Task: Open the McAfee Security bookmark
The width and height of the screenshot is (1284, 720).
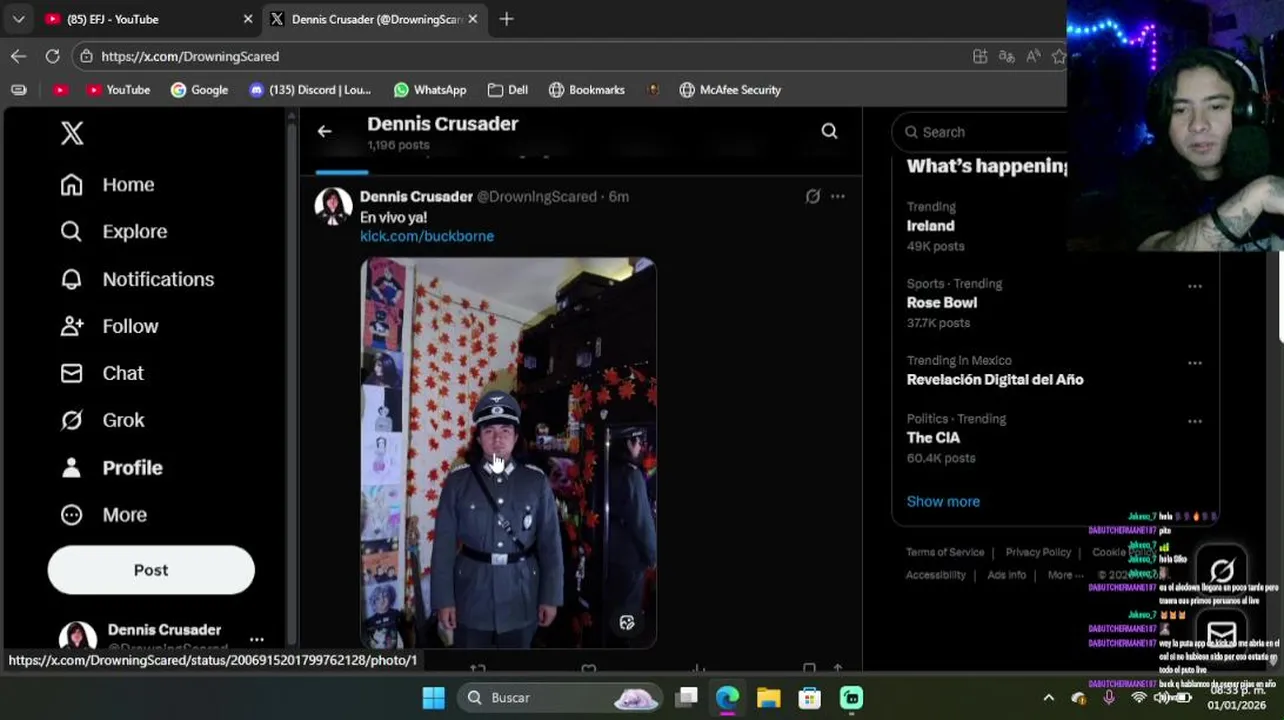Action: click(730, 90)
